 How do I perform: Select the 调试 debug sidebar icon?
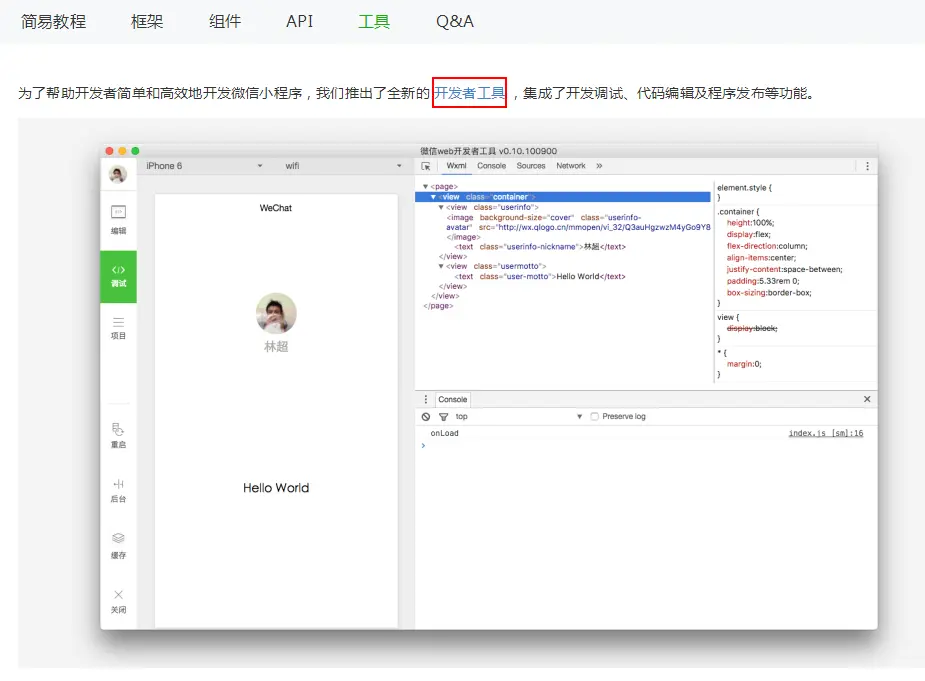click(119, 276)
